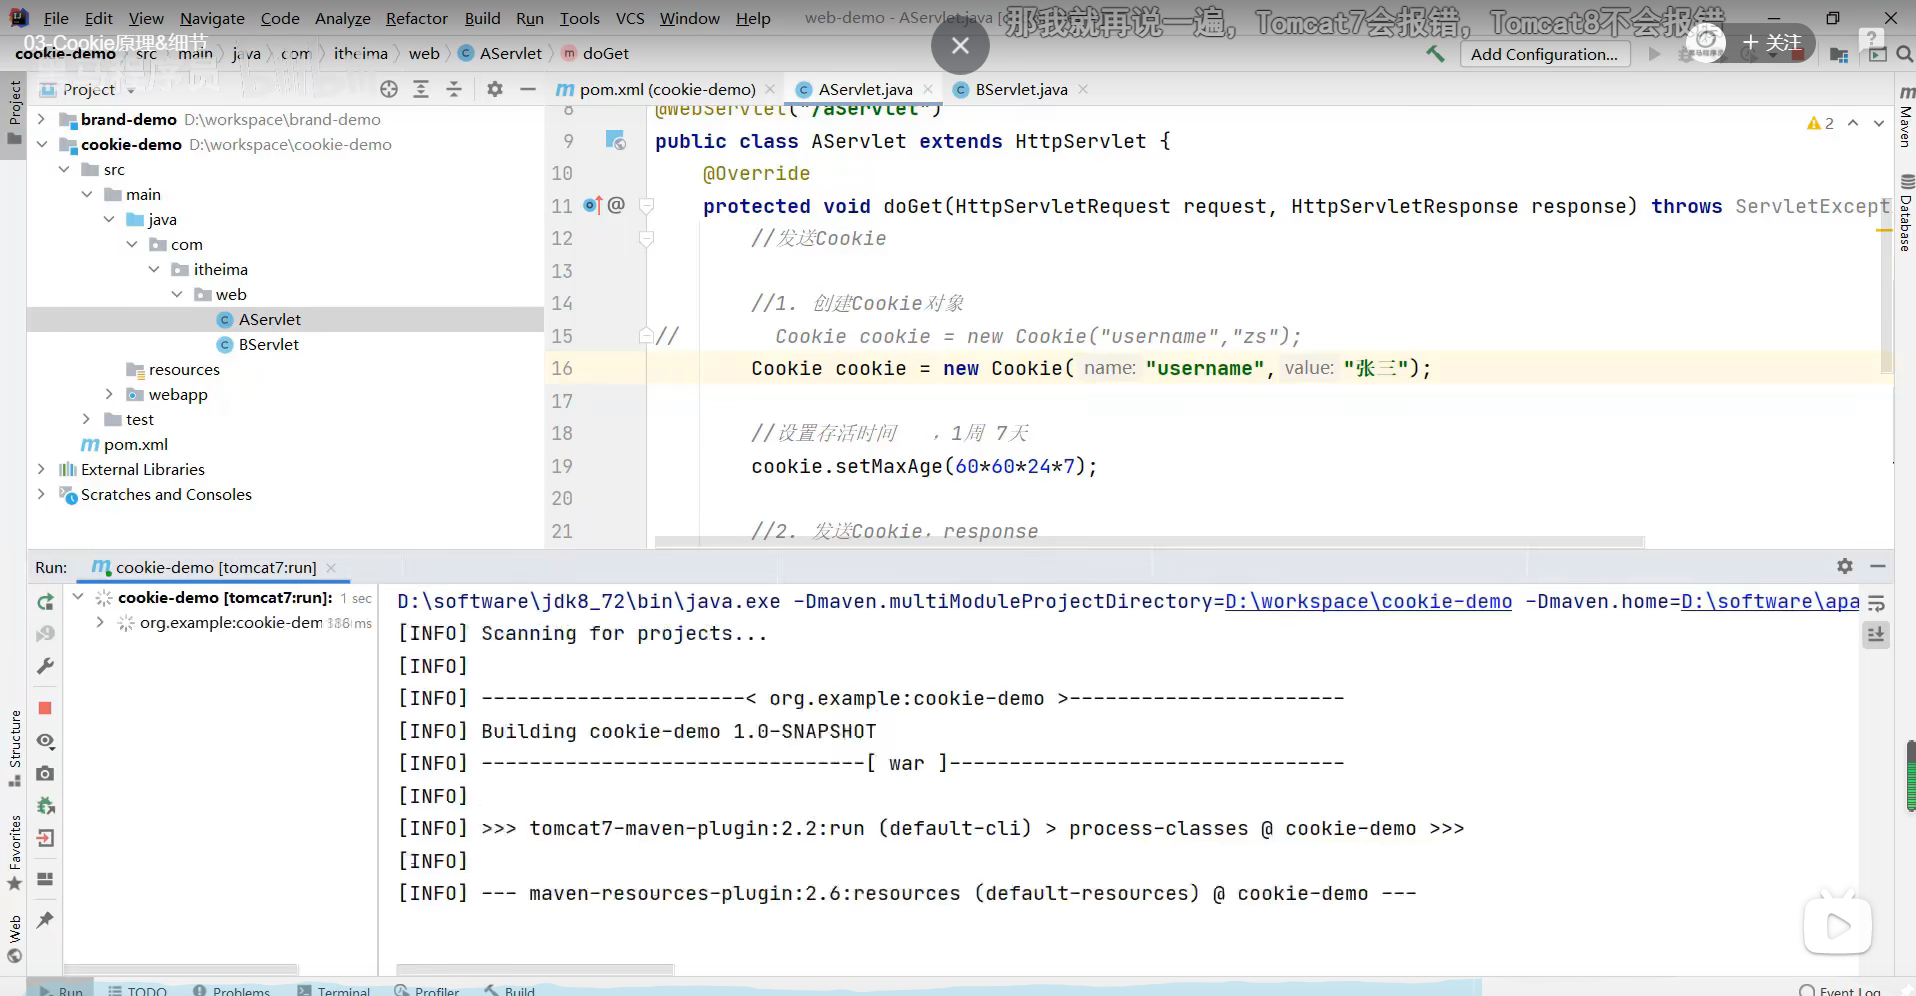1916x996 pixels.
Task: Expand the webapp folder node
Action: (109, 394)
